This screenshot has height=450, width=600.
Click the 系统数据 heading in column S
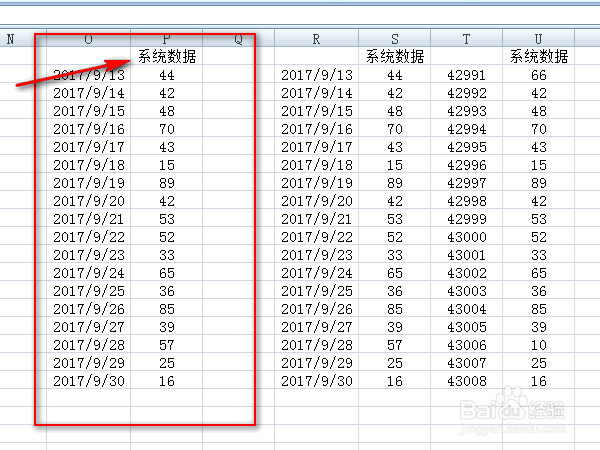coord(395,57)
